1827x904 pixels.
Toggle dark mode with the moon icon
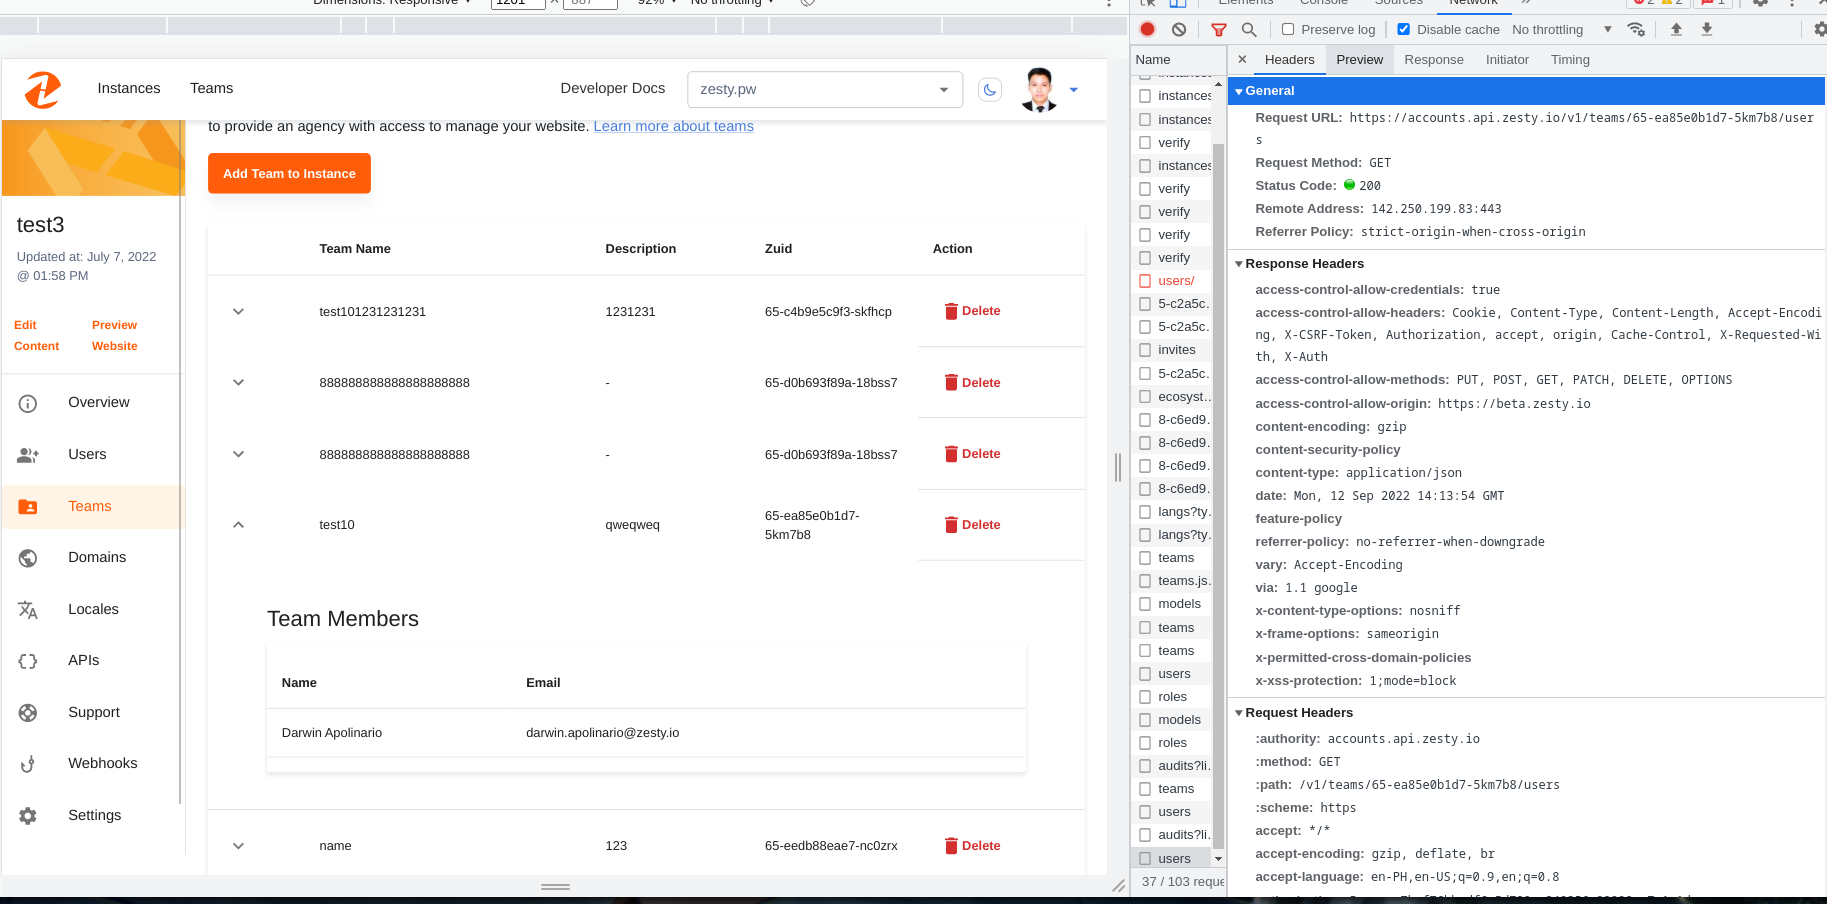989,89
